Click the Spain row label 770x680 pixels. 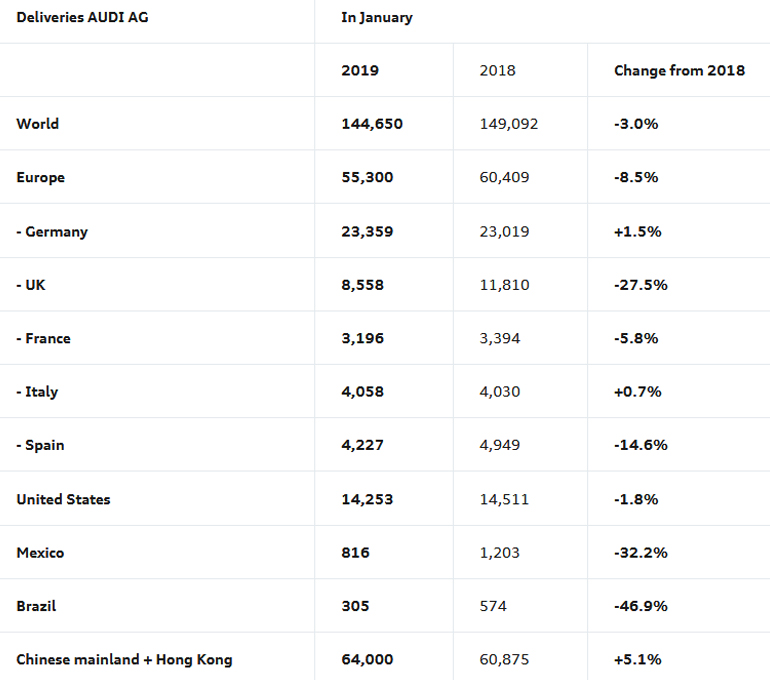[x=40, y=446]
